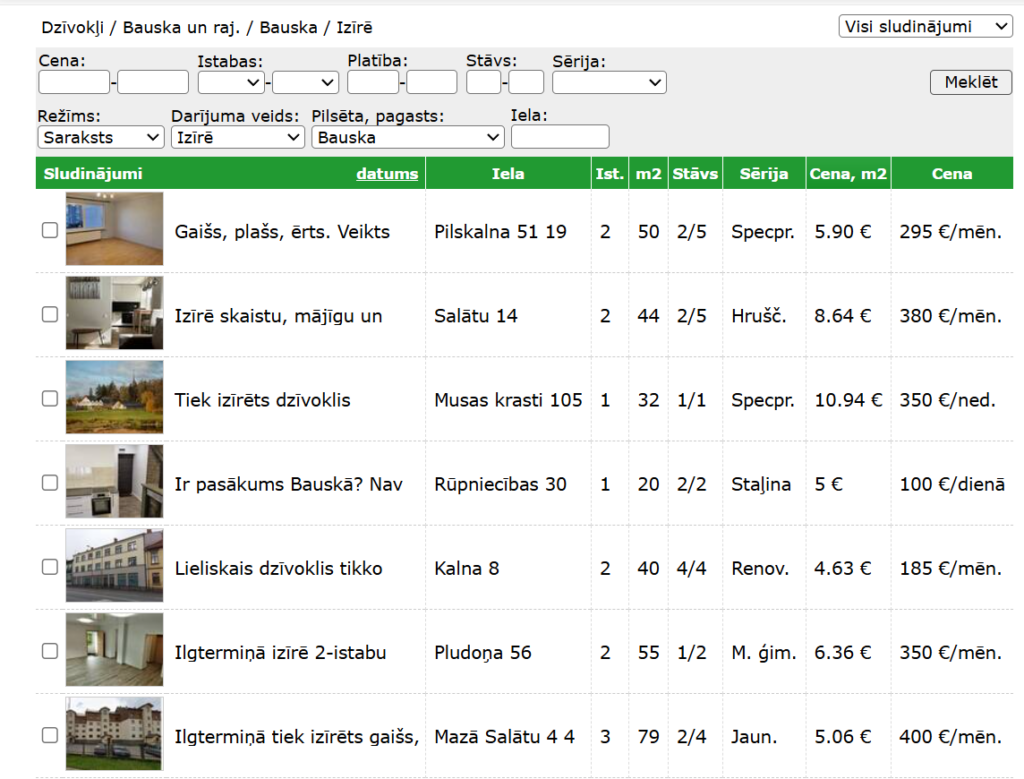Open the Pilskalna 51 listing thumbnail
This screenshot has height=779, width=1024.
coord(114,229)
